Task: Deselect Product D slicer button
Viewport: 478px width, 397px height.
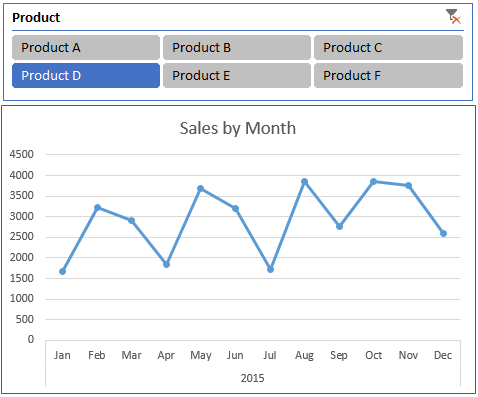Action: click(x=86, y=76)
